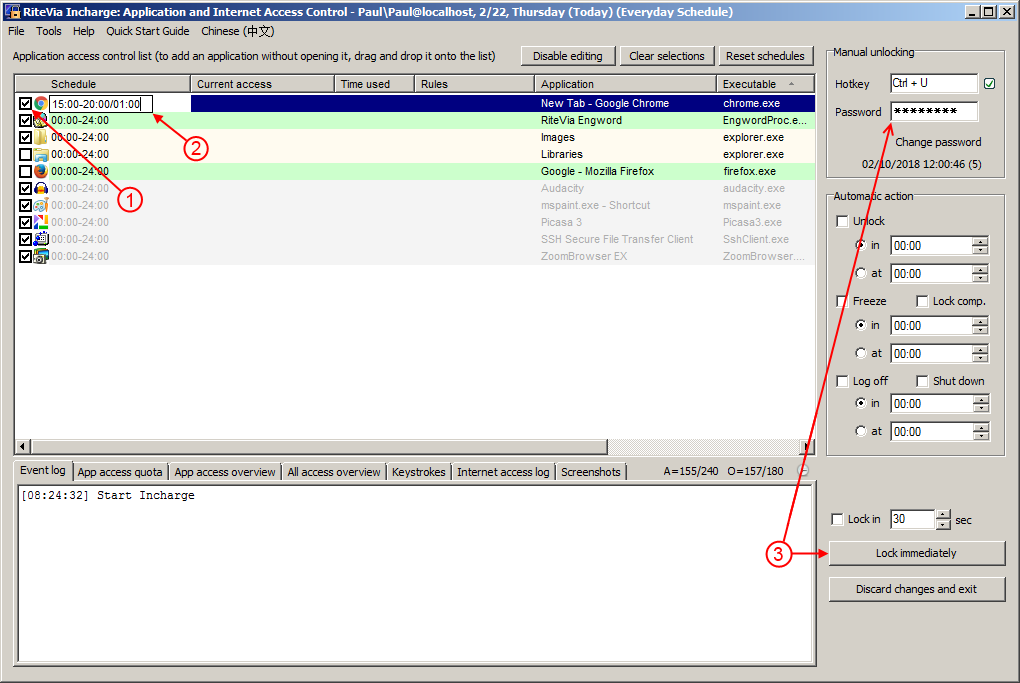This screenshot has width=1020, height=683.
Task: Click the ZoomBrowser EX camera icon
Action: [x=41, y=256]
